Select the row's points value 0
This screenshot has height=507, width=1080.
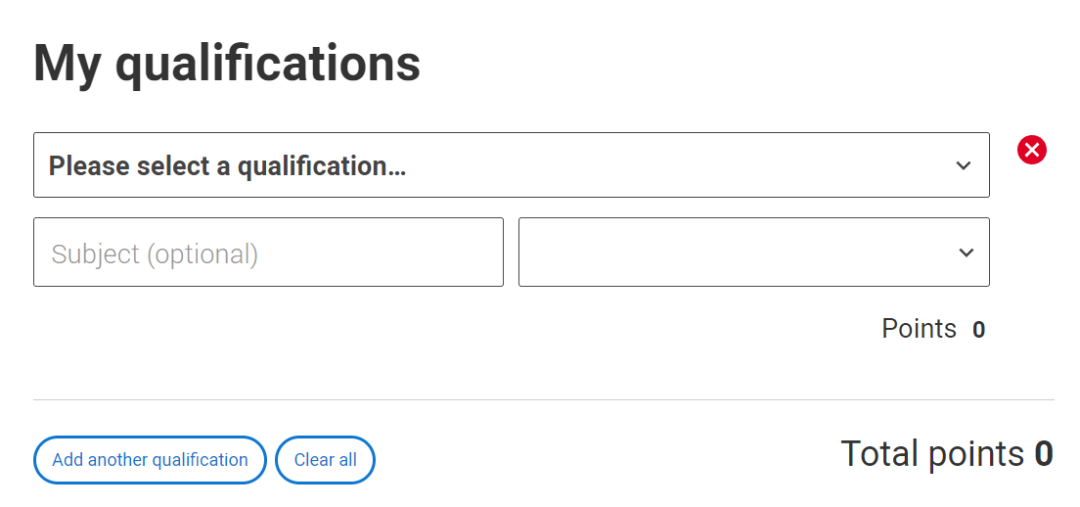[979, 330]
